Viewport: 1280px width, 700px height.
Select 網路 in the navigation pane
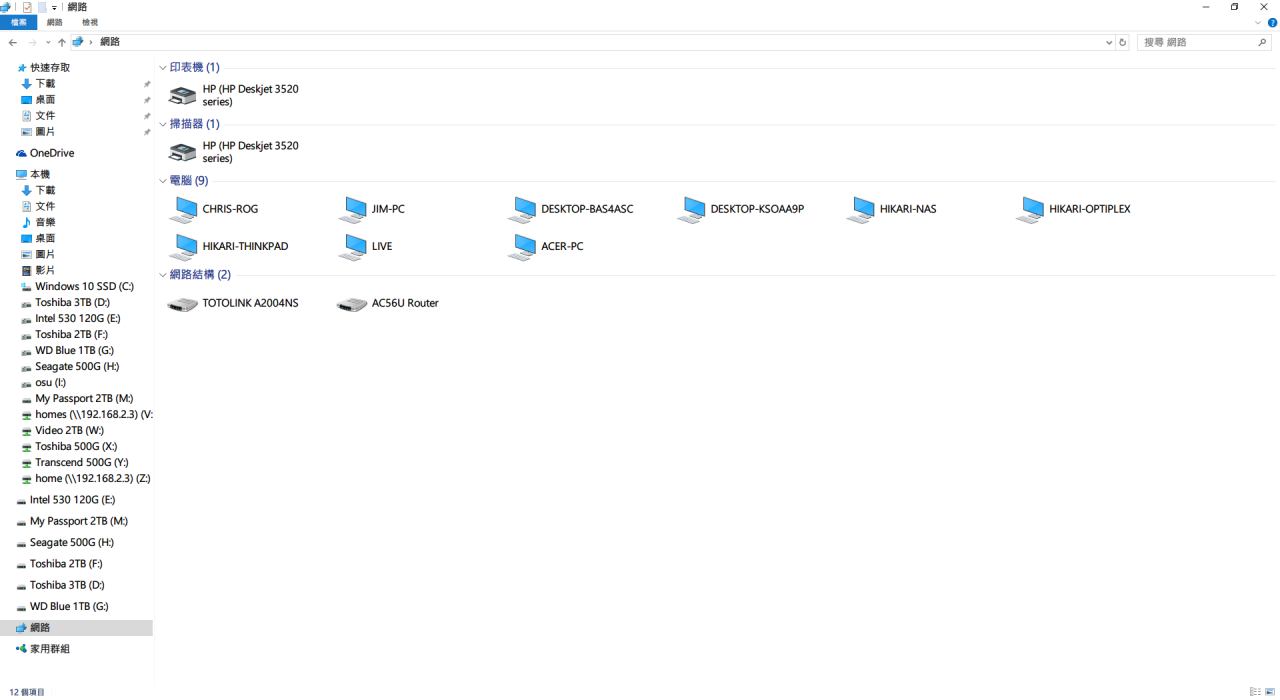tap(77, 628)
